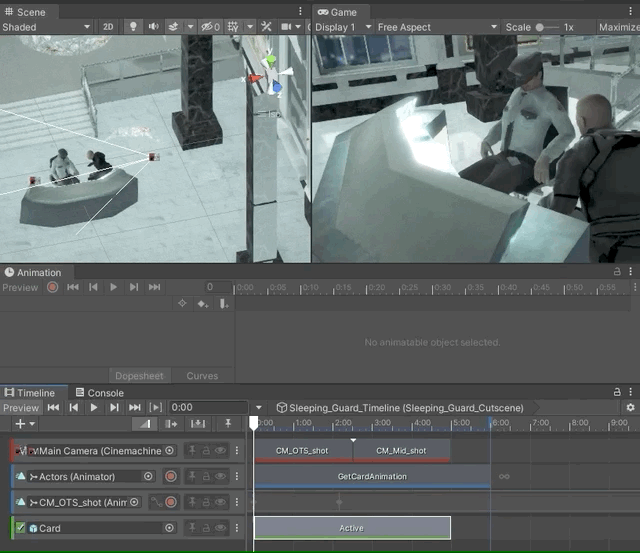Open the Shaded draw mode dropdown
This screenshot has height=553, width=640.
45,27
